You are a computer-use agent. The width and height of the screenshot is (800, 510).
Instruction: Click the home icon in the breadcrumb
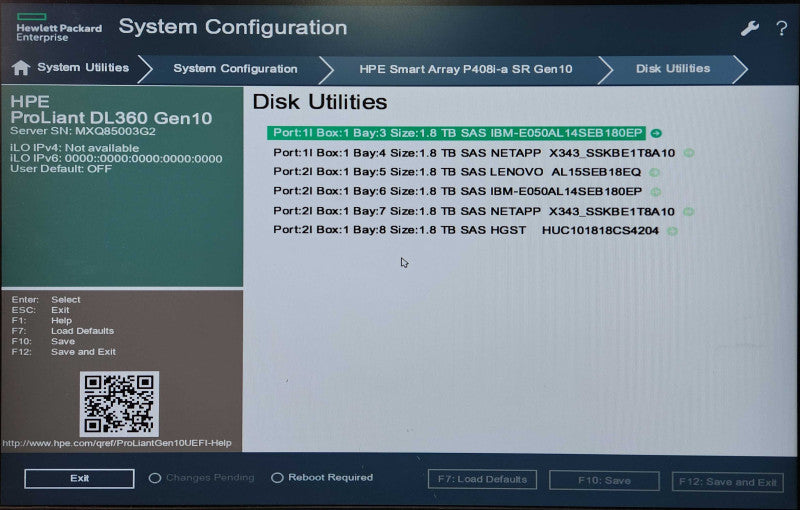coord(21,68)
